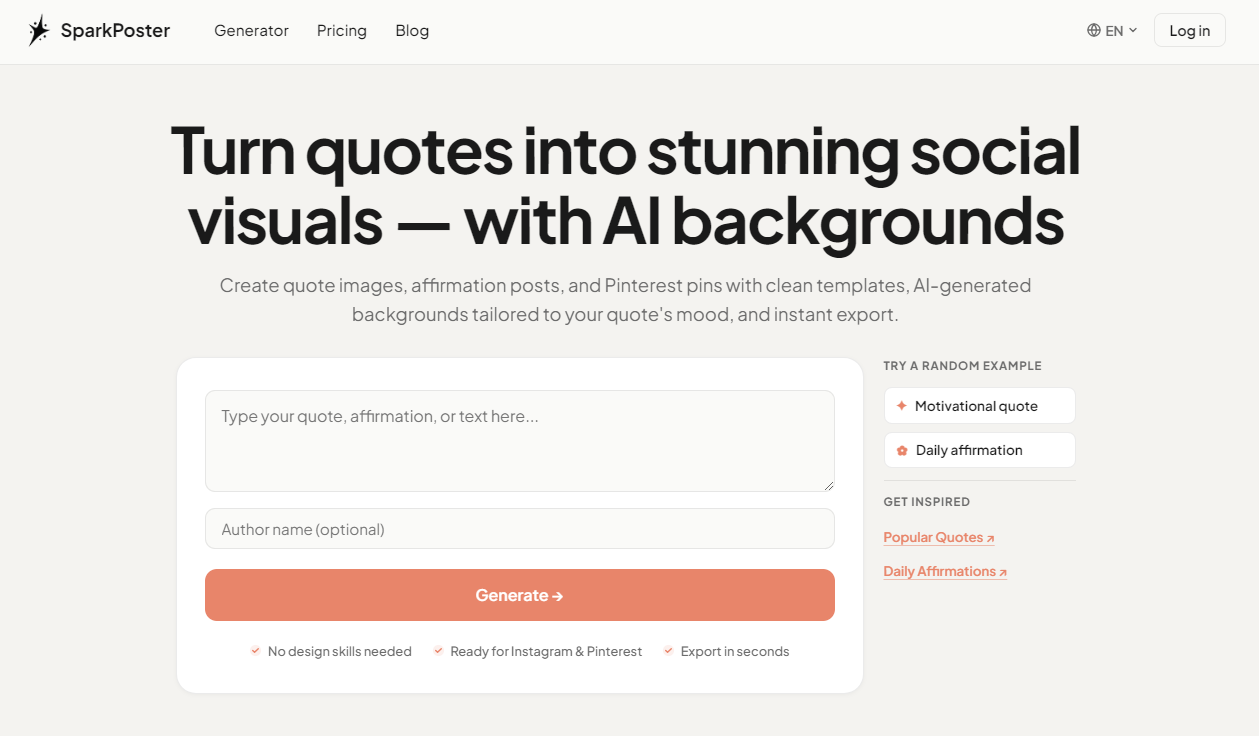
Task: Click the sparkle icon on Motivational quote
Action: point(902,405)
